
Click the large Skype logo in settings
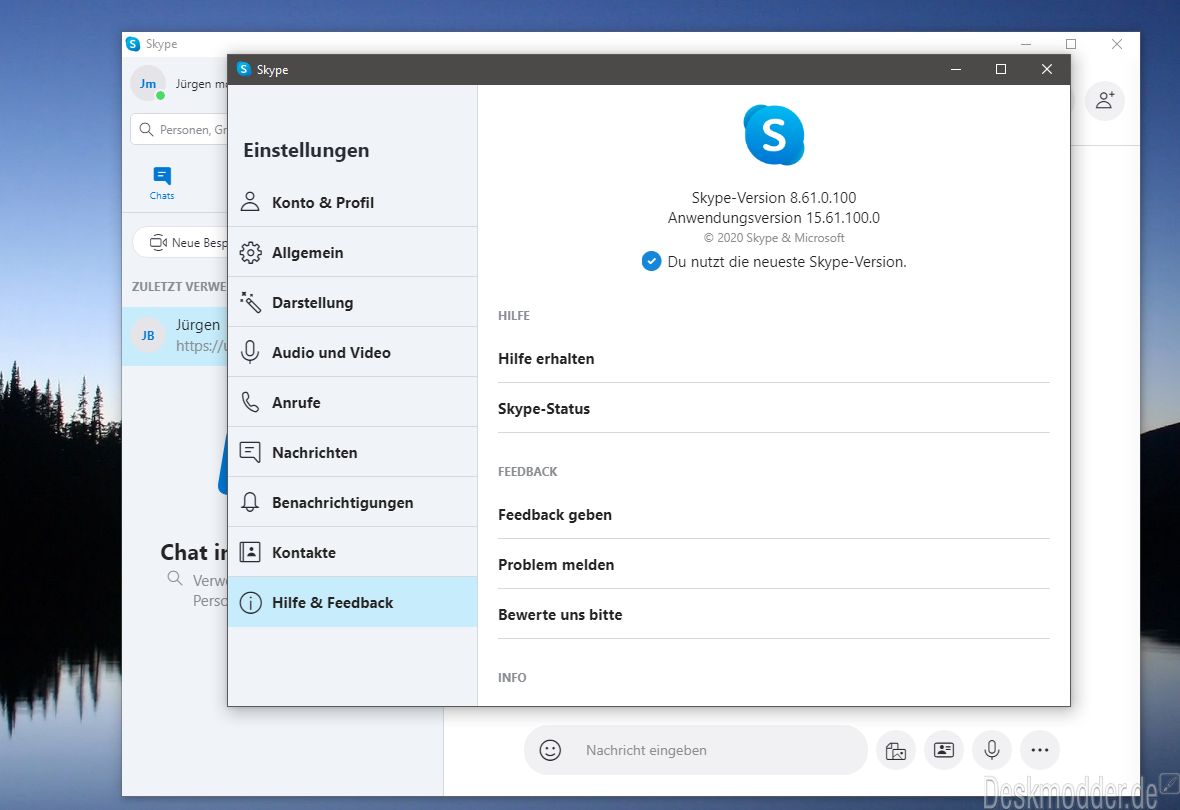(x=774, y=135)
